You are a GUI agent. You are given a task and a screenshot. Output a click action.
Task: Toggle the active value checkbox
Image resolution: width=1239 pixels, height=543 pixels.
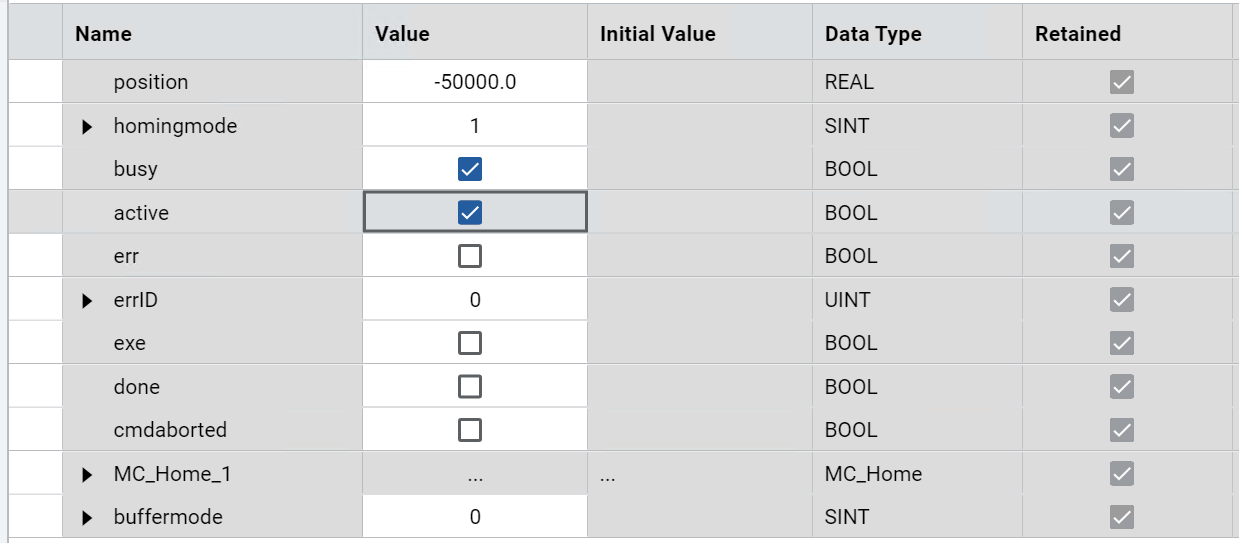469,213
